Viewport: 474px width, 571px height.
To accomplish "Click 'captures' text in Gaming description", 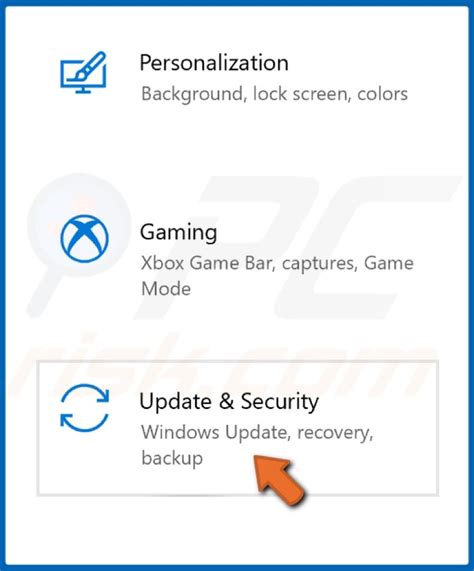I will pyautogui.click(x=318, y=264).
